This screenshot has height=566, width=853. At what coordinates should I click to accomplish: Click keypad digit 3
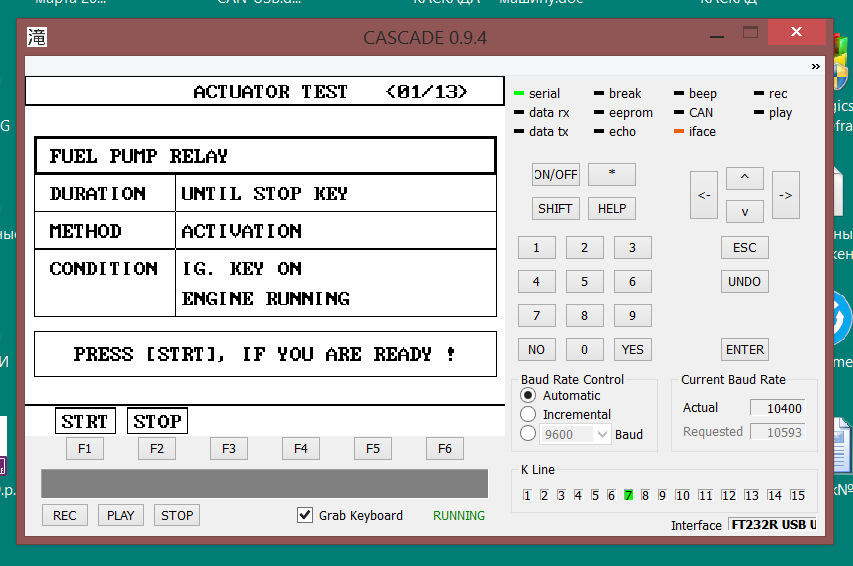[632, 248]
